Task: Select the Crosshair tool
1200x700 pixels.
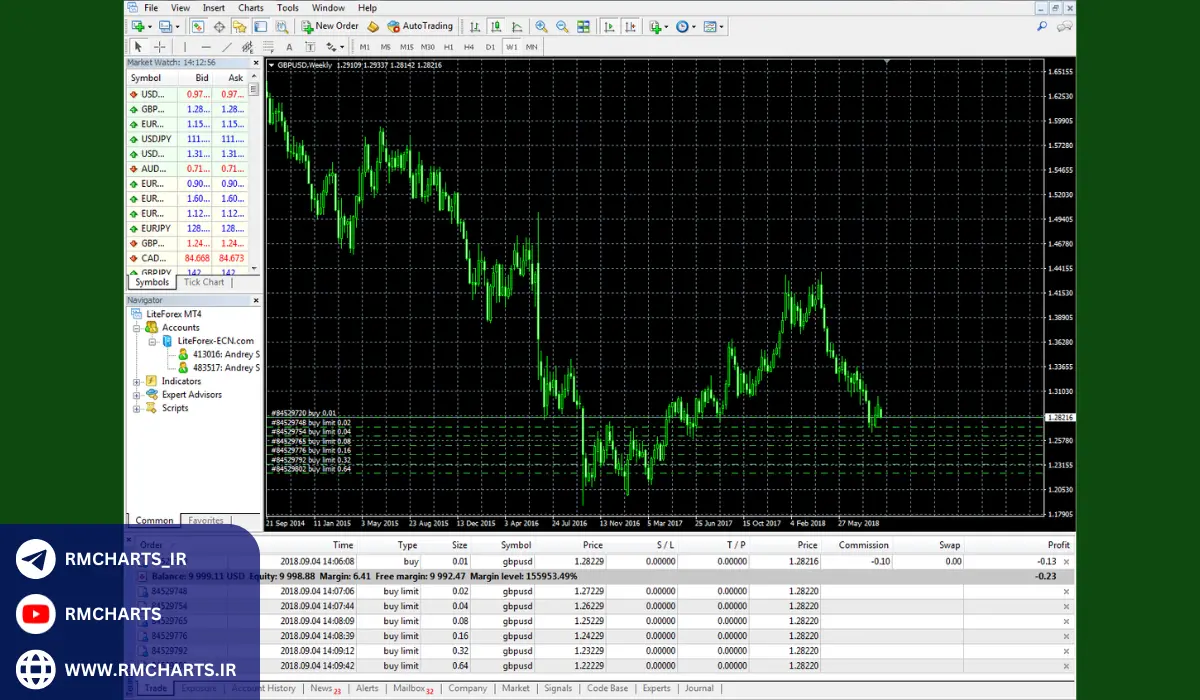Action: (160, 47)
